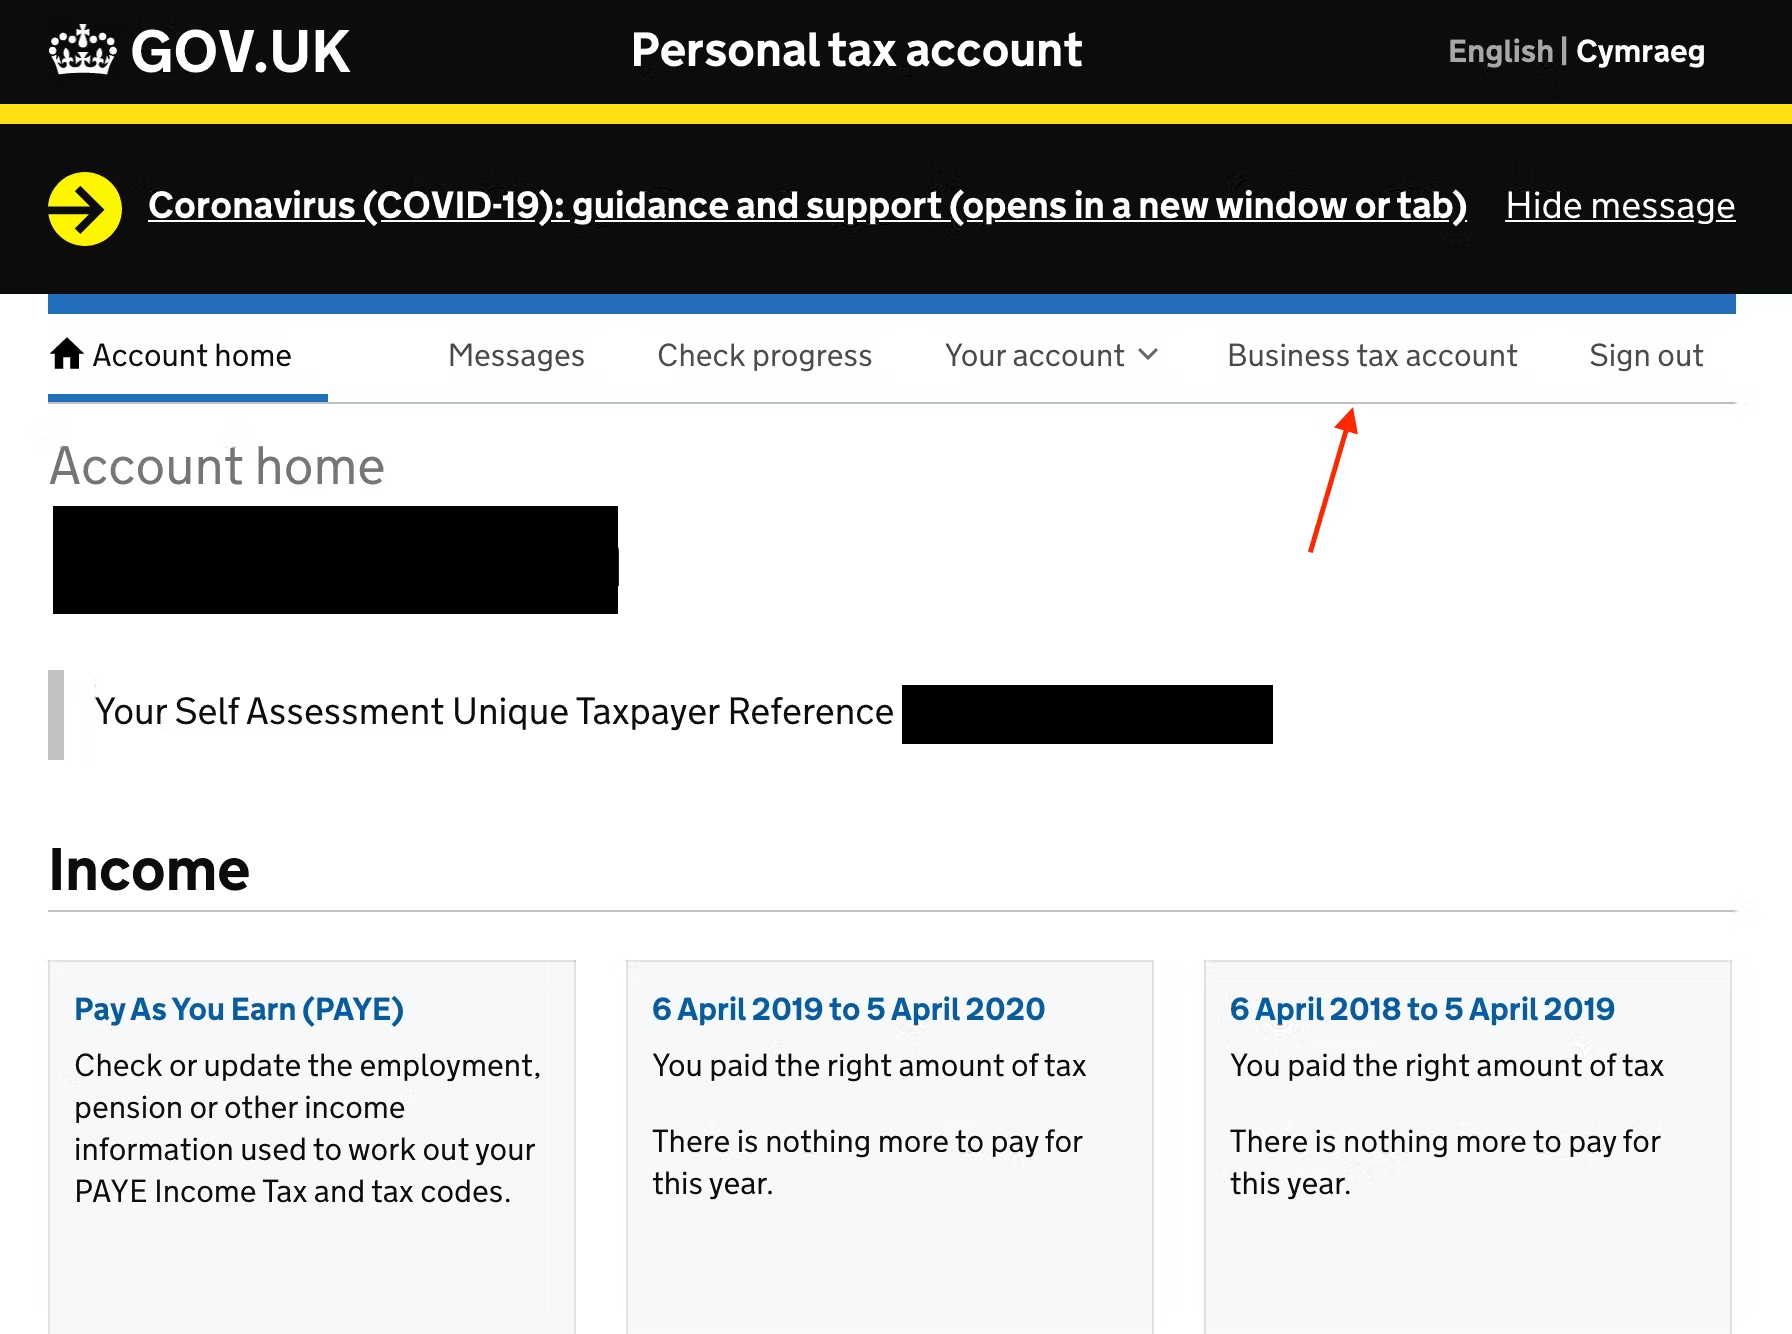1792x1334 pixels.
Task: Open Pay As You Earn (PAYE)
Action: pyautogui.click(x=238, y=1009)
